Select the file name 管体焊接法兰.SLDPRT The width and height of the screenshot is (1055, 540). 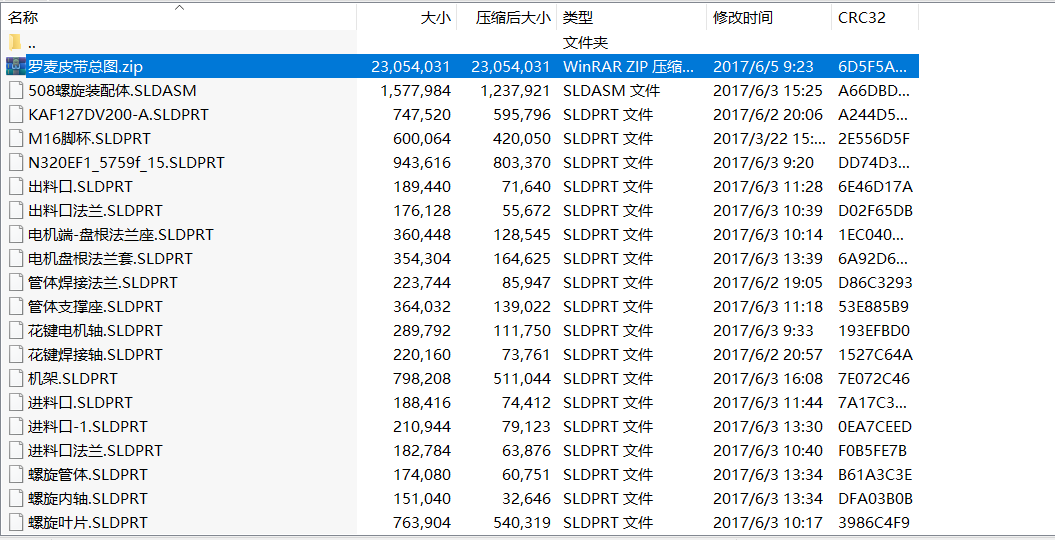[x=103, y=282]
